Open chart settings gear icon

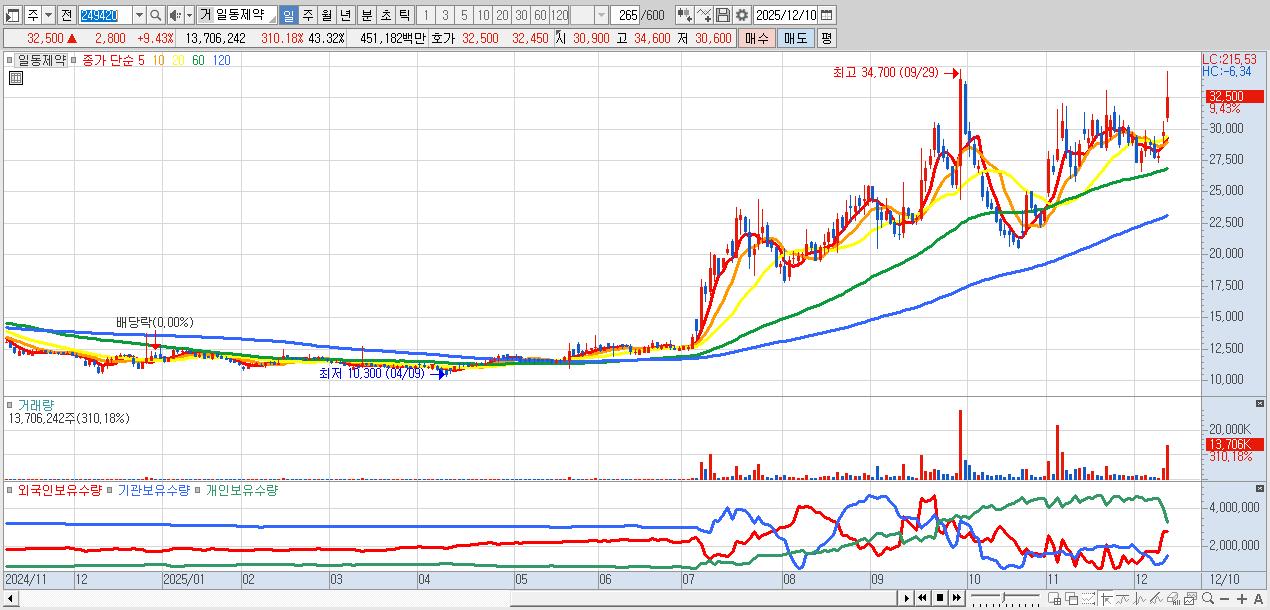[x=742, y=15]
